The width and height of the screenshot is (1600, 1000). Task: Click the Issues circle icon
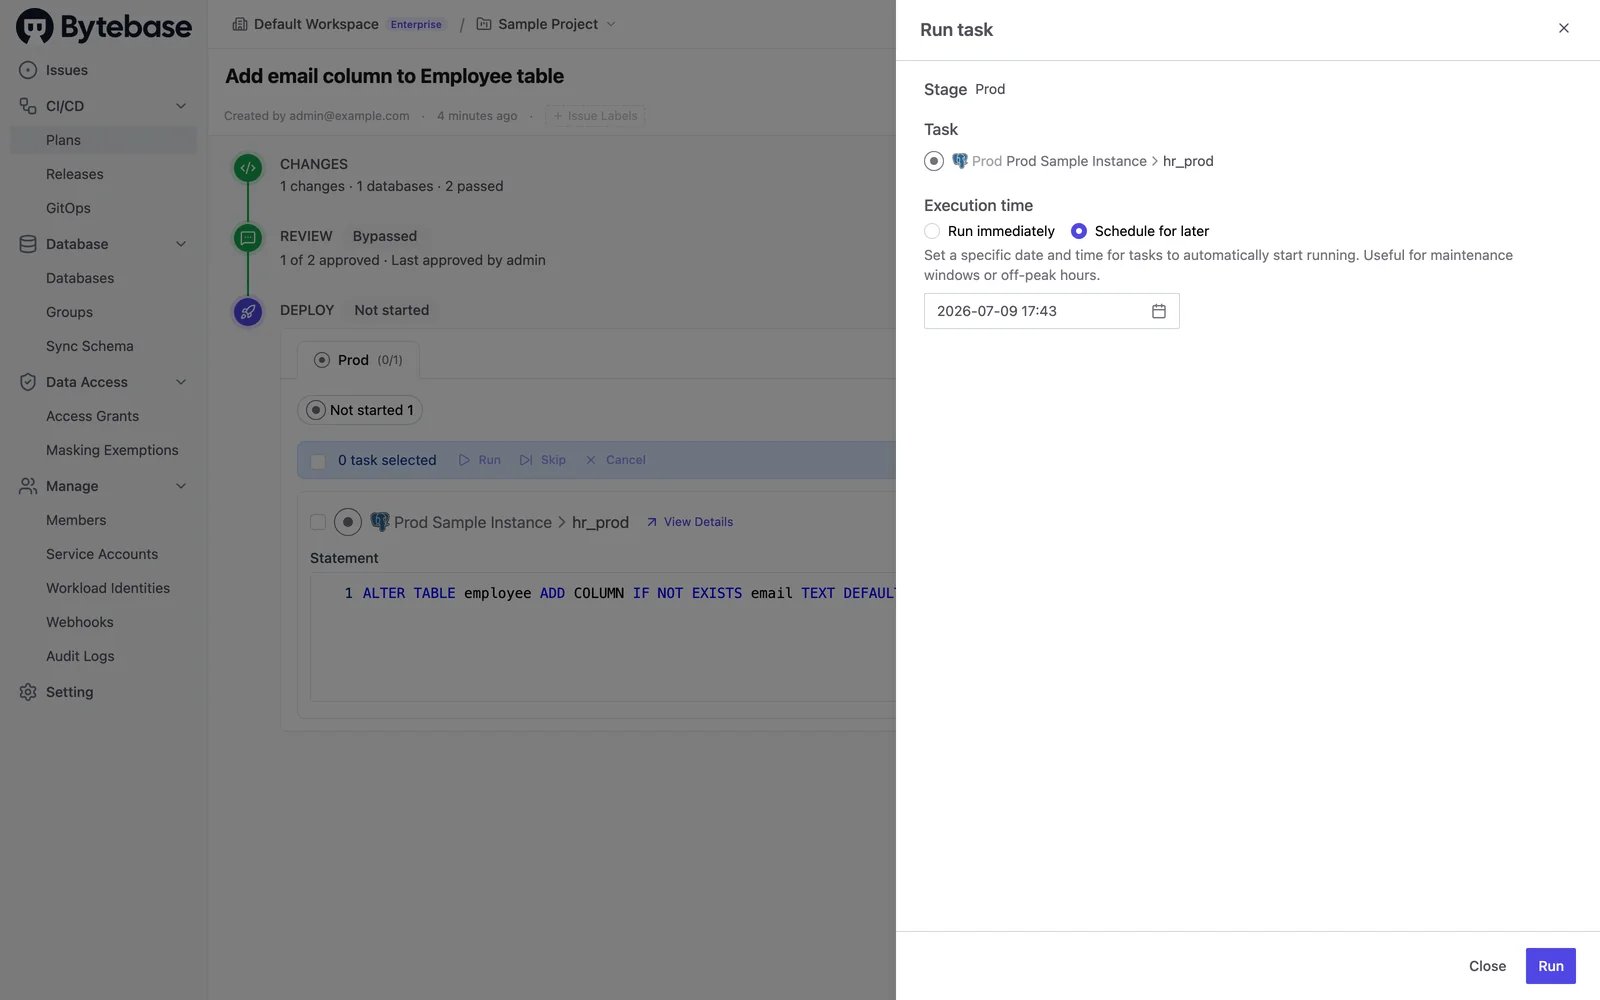(x=28, y=70)
